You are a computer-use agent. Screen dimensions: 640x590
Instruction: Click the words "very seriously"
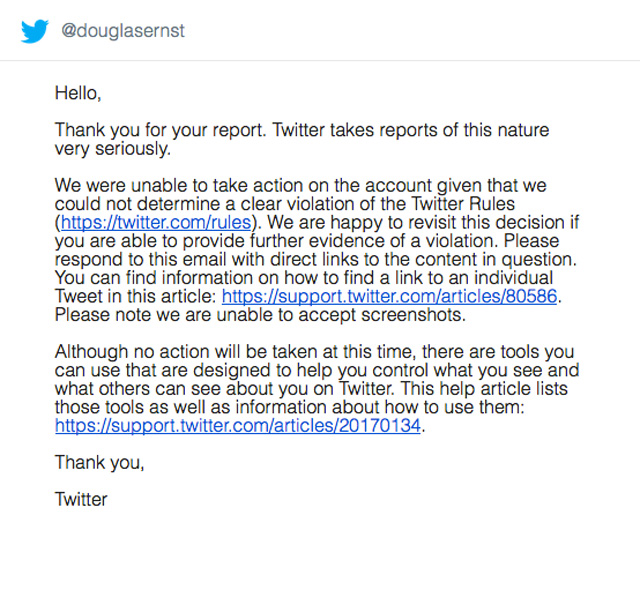pos(111,148)
